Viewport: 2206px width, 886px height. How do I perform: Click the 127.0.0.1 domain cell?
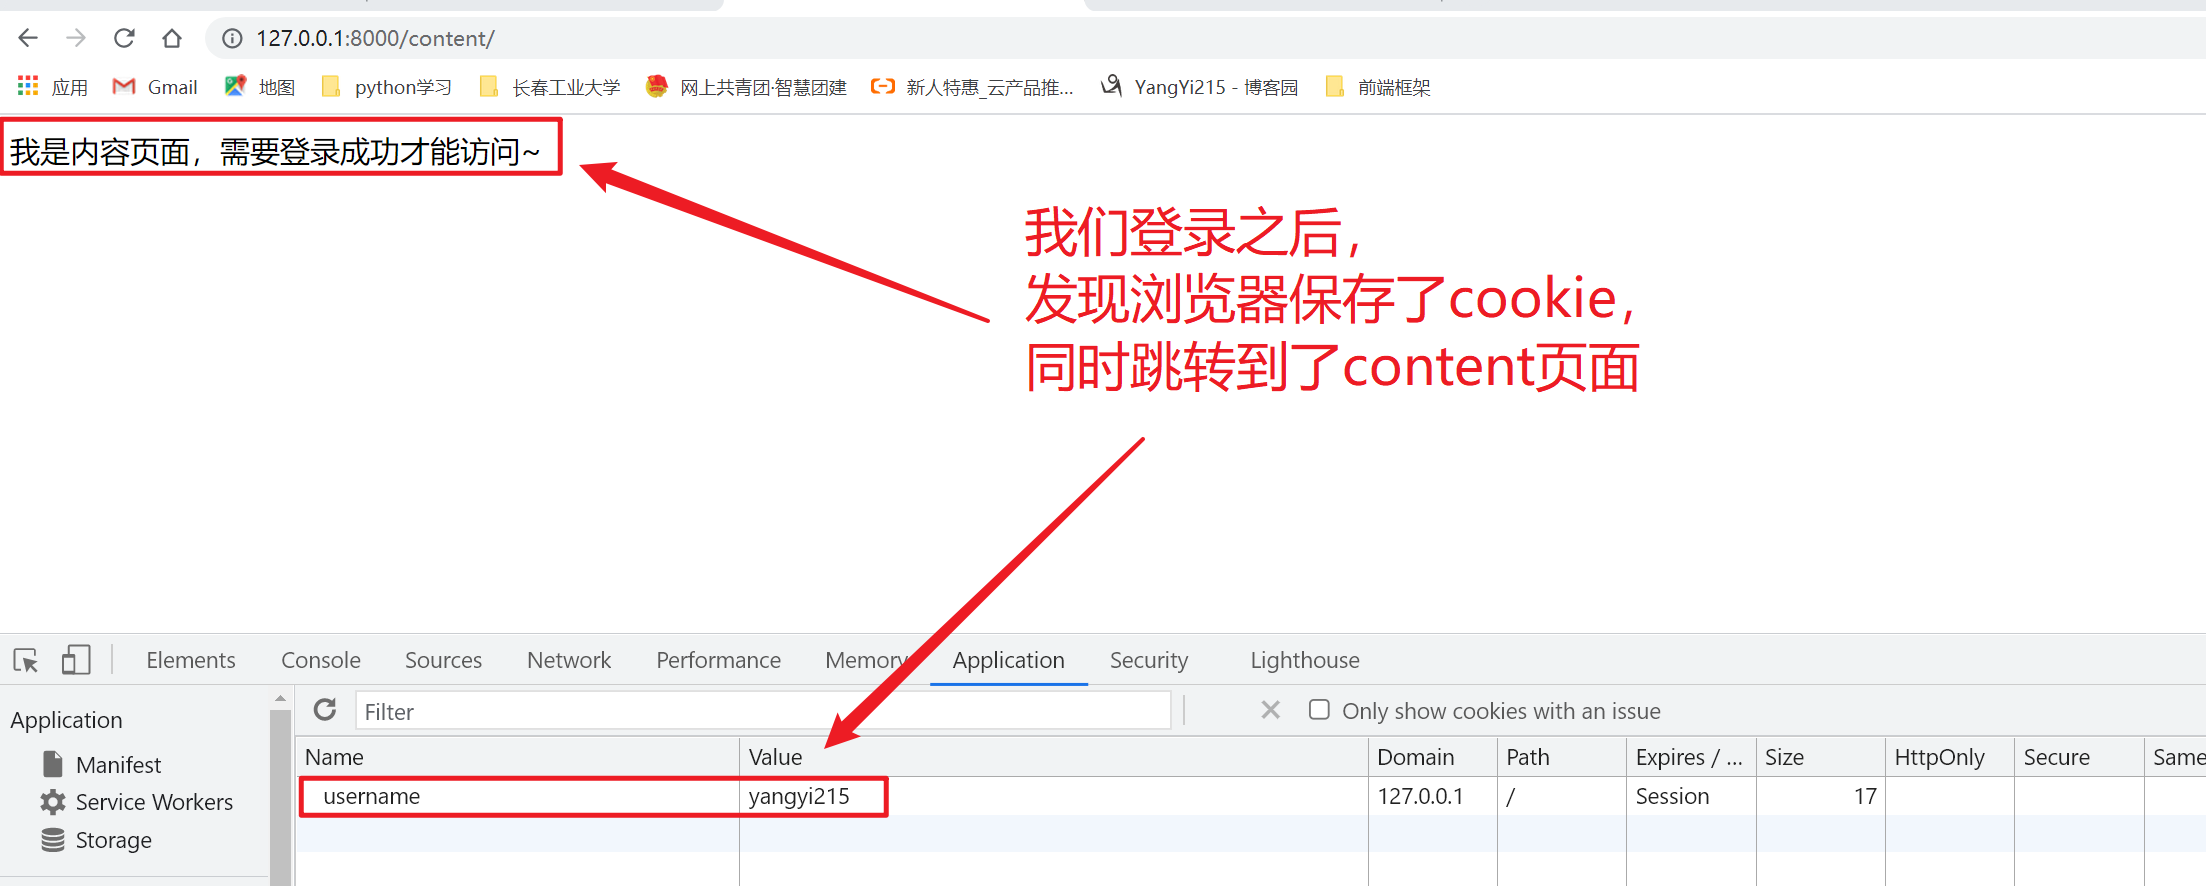pyautogui.click(x=1433, y=796)
